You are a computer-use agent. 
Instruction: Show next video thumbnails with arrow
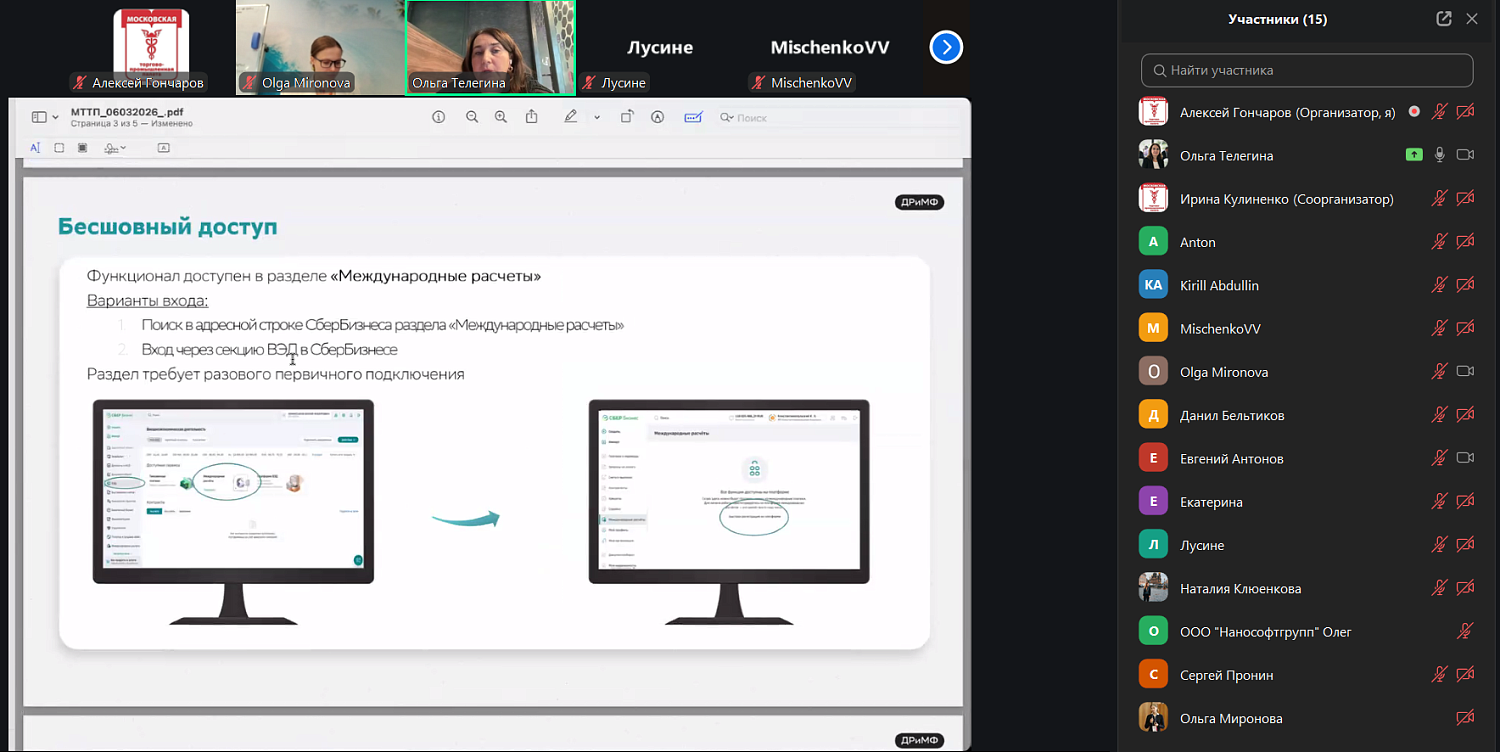946,47
